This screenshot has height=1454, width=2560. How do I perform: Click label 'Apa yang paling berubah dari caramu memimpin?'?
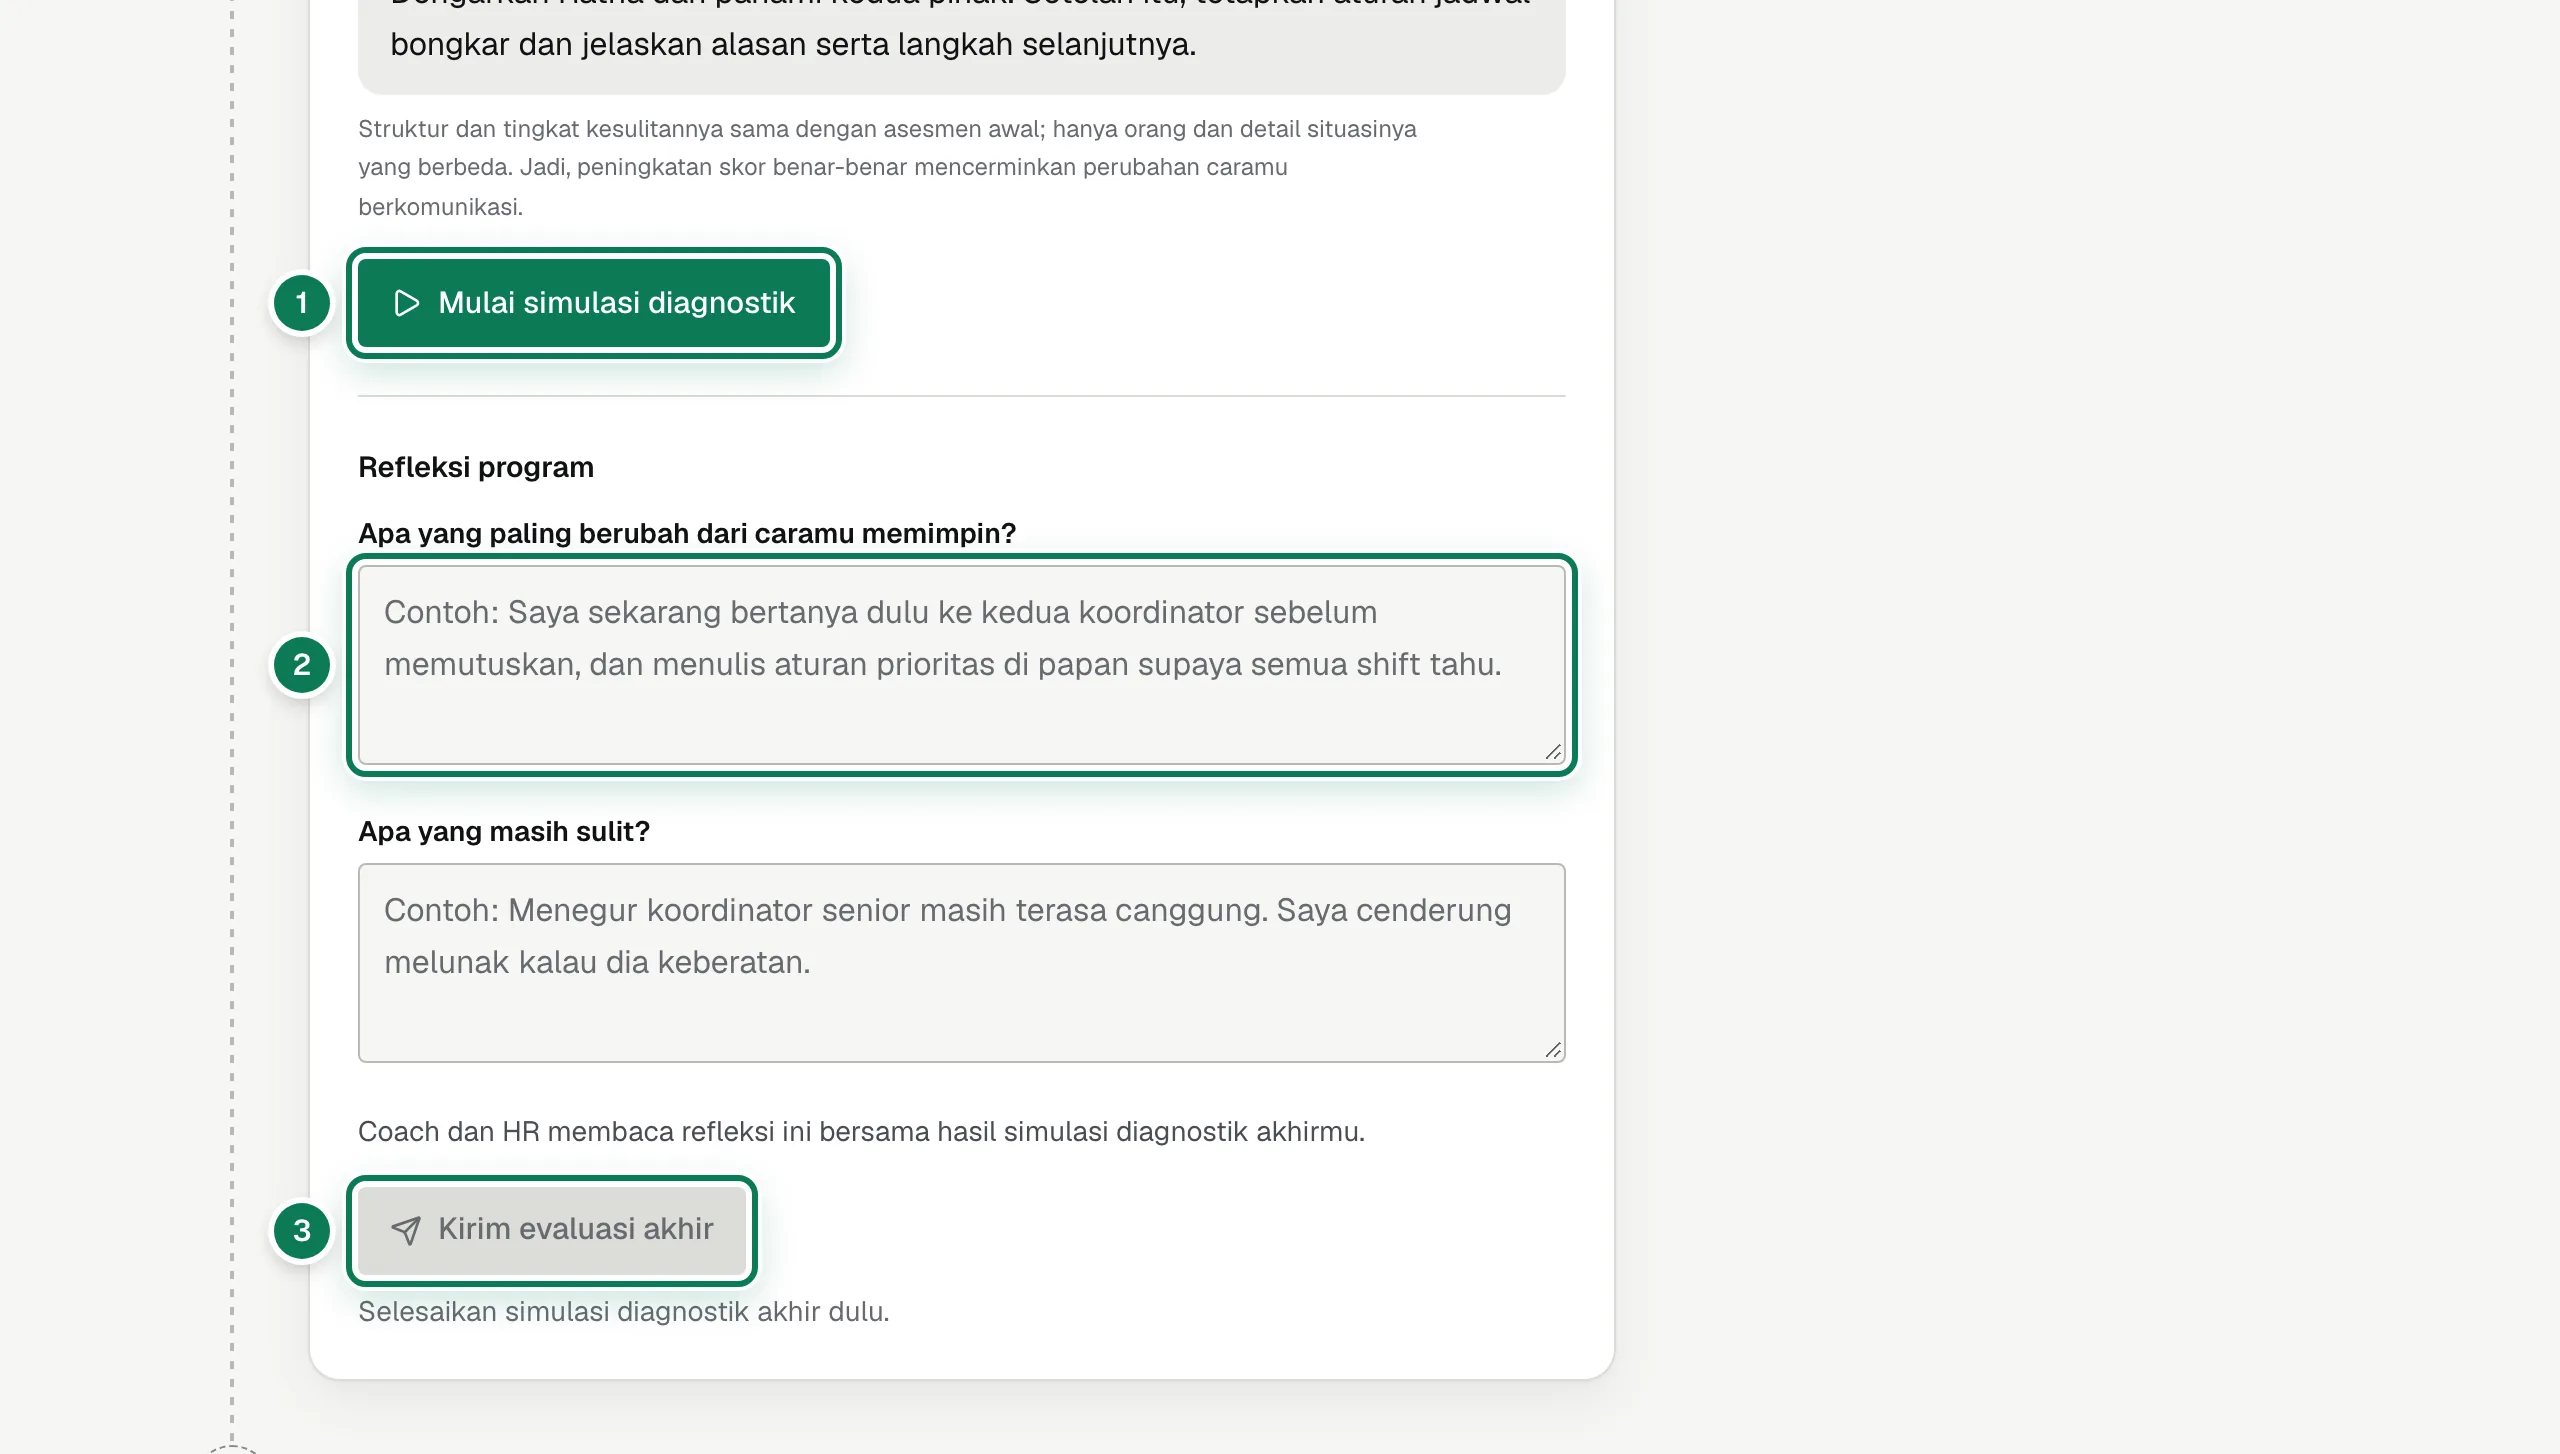tap(687, 533)
